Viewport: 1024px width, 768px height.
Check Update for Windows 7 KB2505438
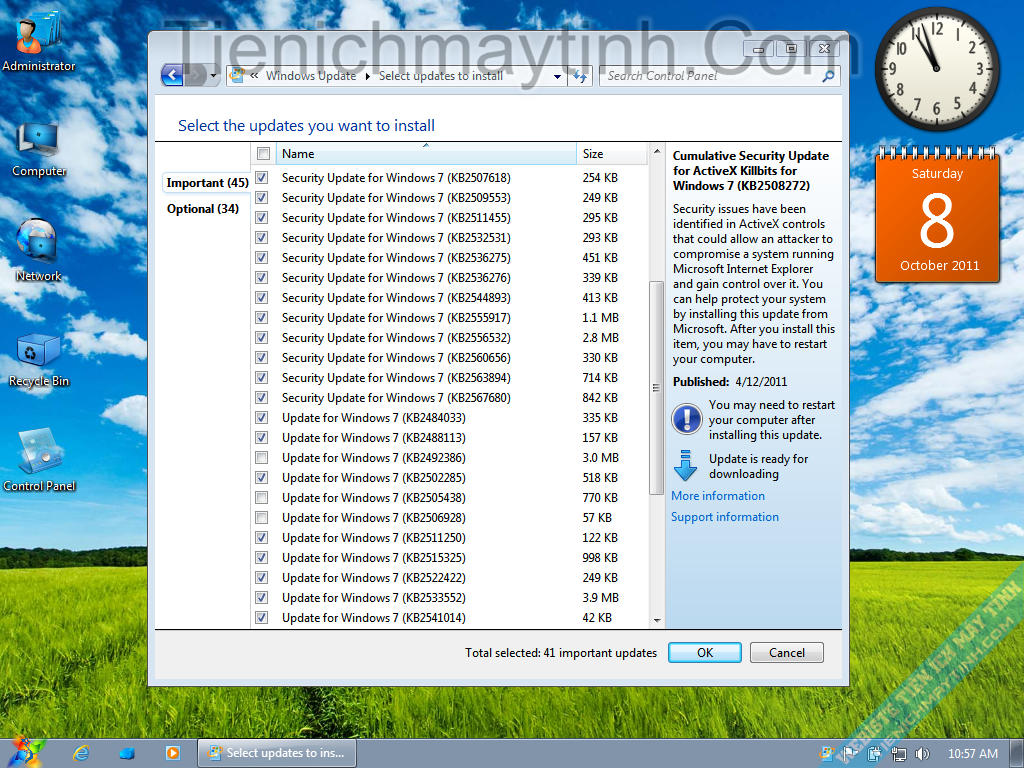(x=262, y=498)
